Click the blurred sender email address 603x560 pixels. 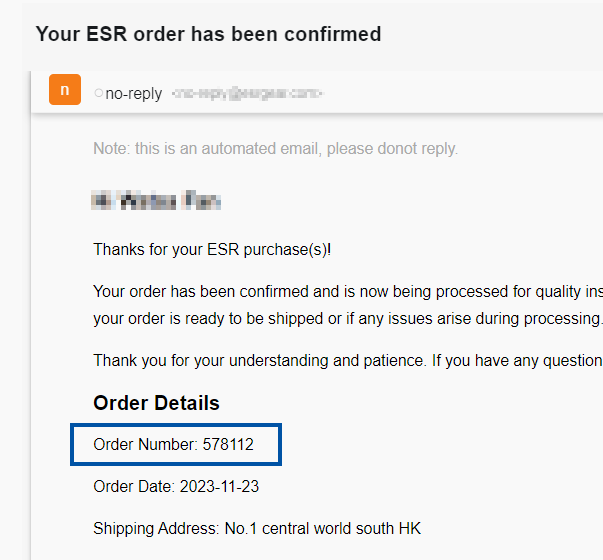pos(247,93)
